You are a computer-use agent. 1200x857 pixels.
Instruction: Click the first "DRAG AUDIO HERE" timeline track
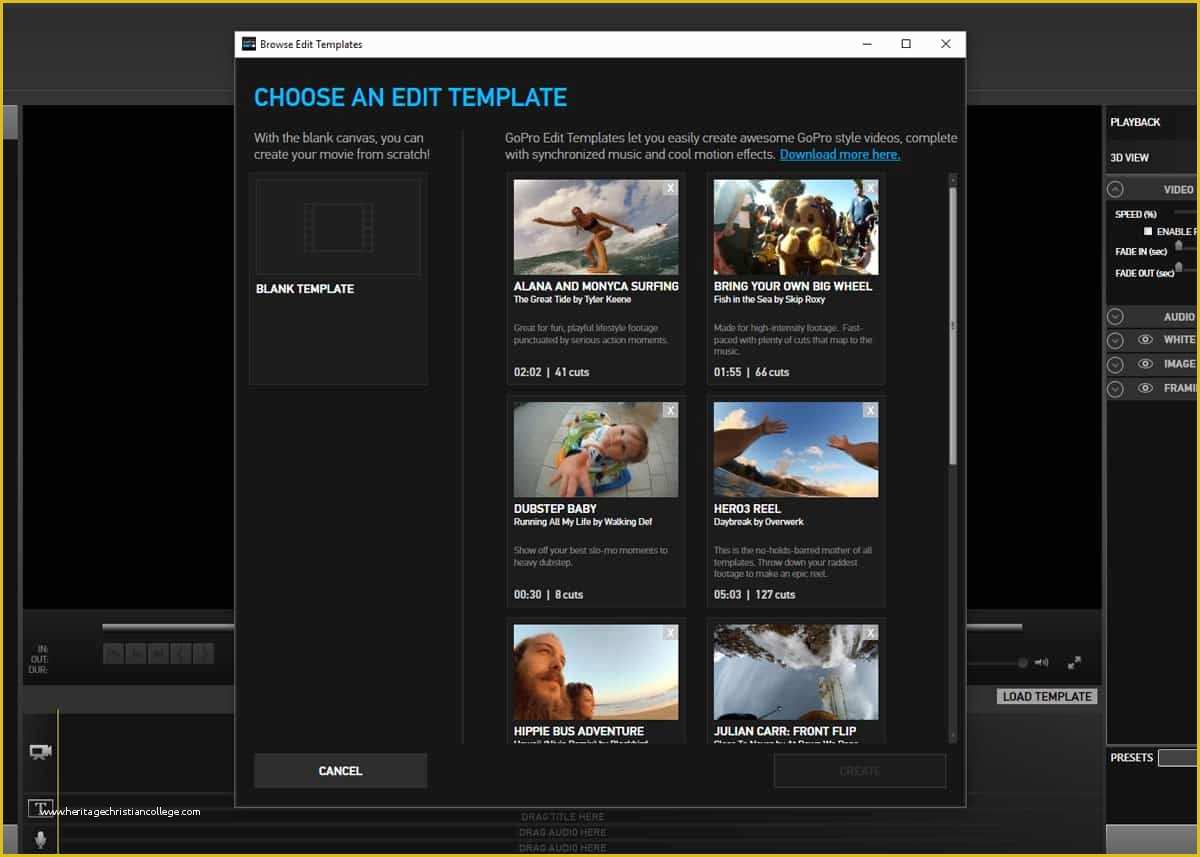(562, 832)
